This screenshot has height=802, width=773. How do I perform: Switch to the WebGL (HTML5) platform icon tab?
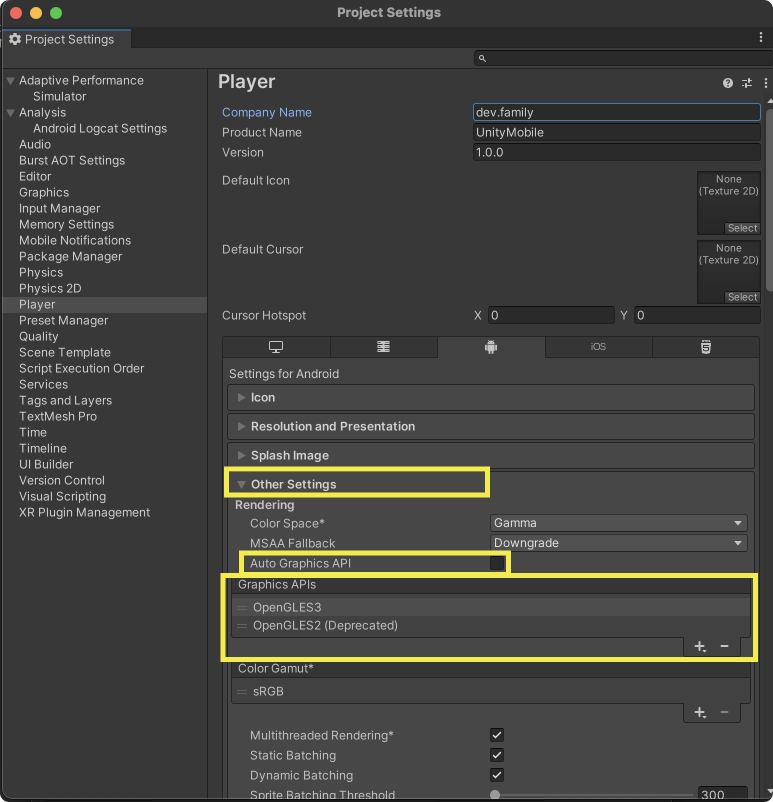(x=706, y=347)
